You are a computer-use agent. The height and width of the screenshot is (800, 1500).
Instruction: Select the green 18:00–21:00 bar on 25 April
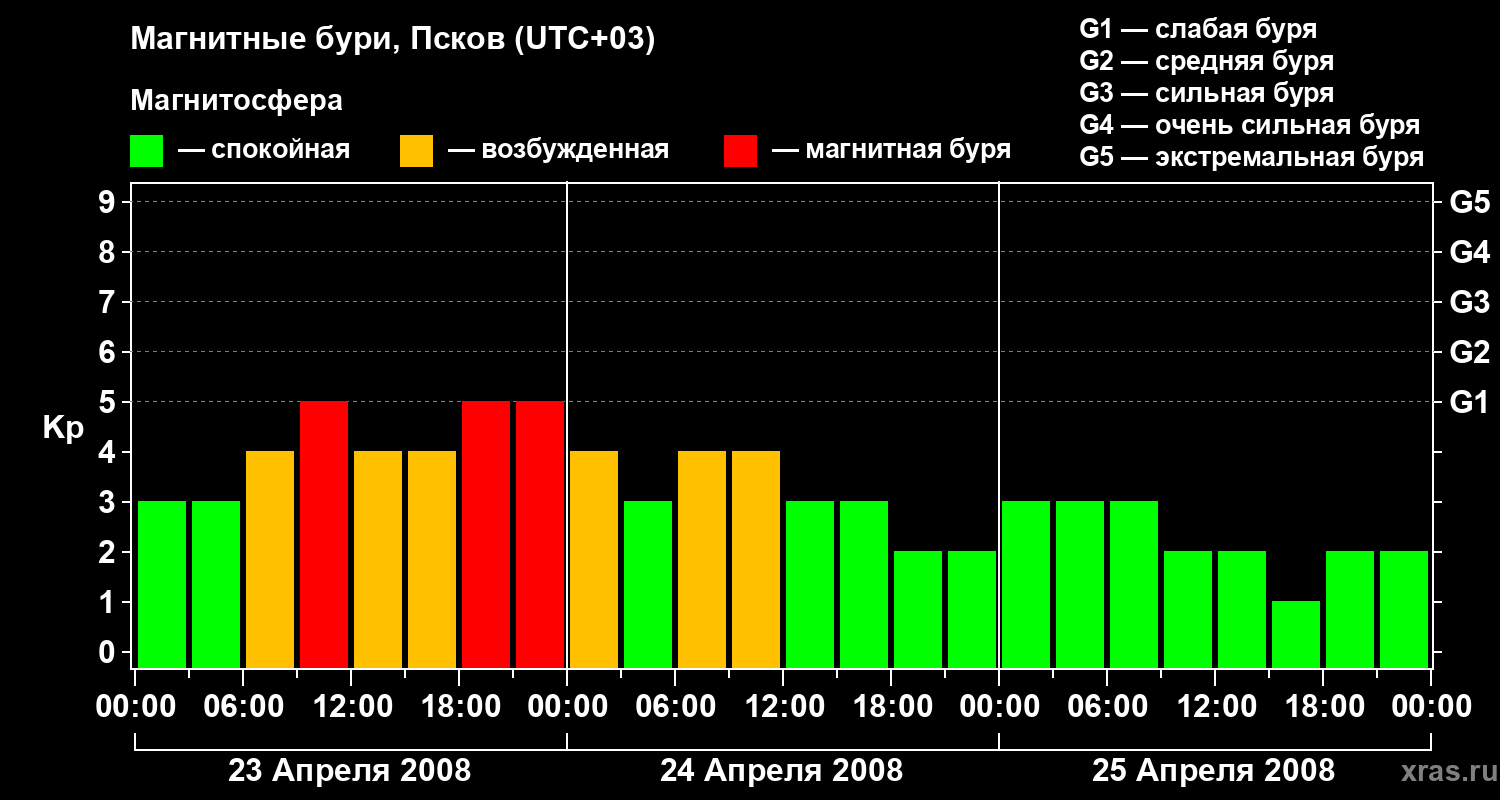(1350, 609)
